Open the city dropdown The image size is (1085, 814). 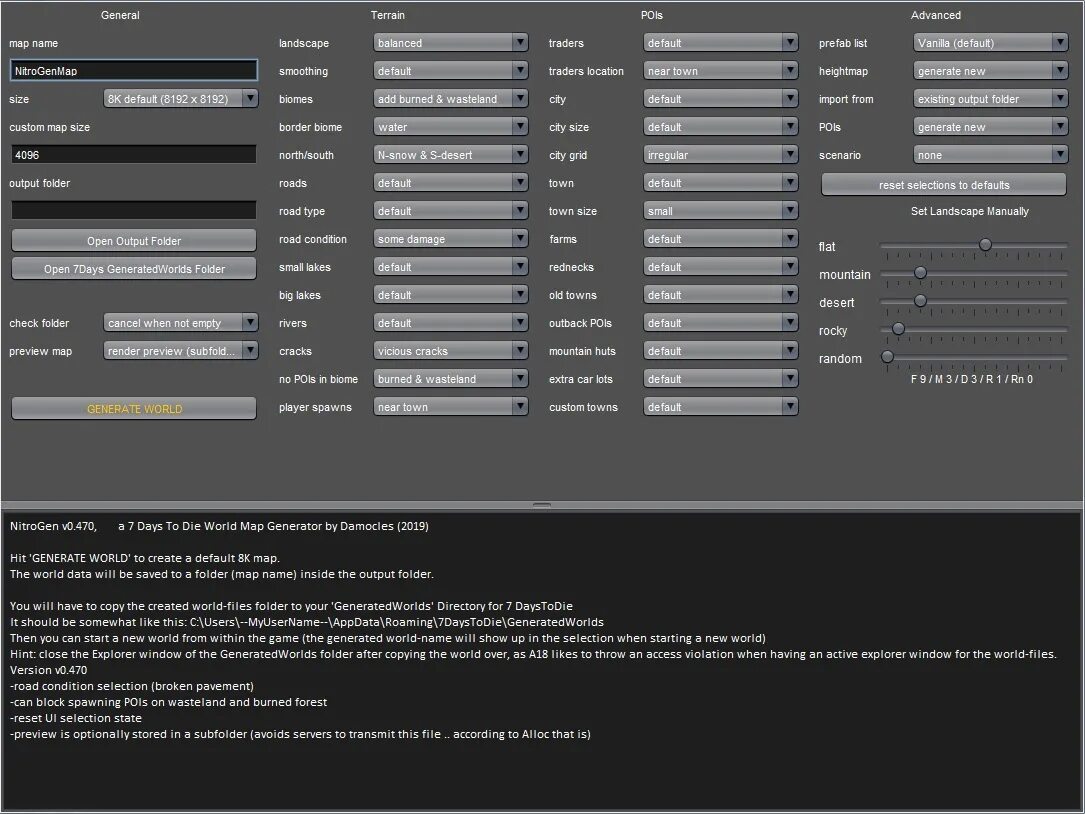pos(720,99)
